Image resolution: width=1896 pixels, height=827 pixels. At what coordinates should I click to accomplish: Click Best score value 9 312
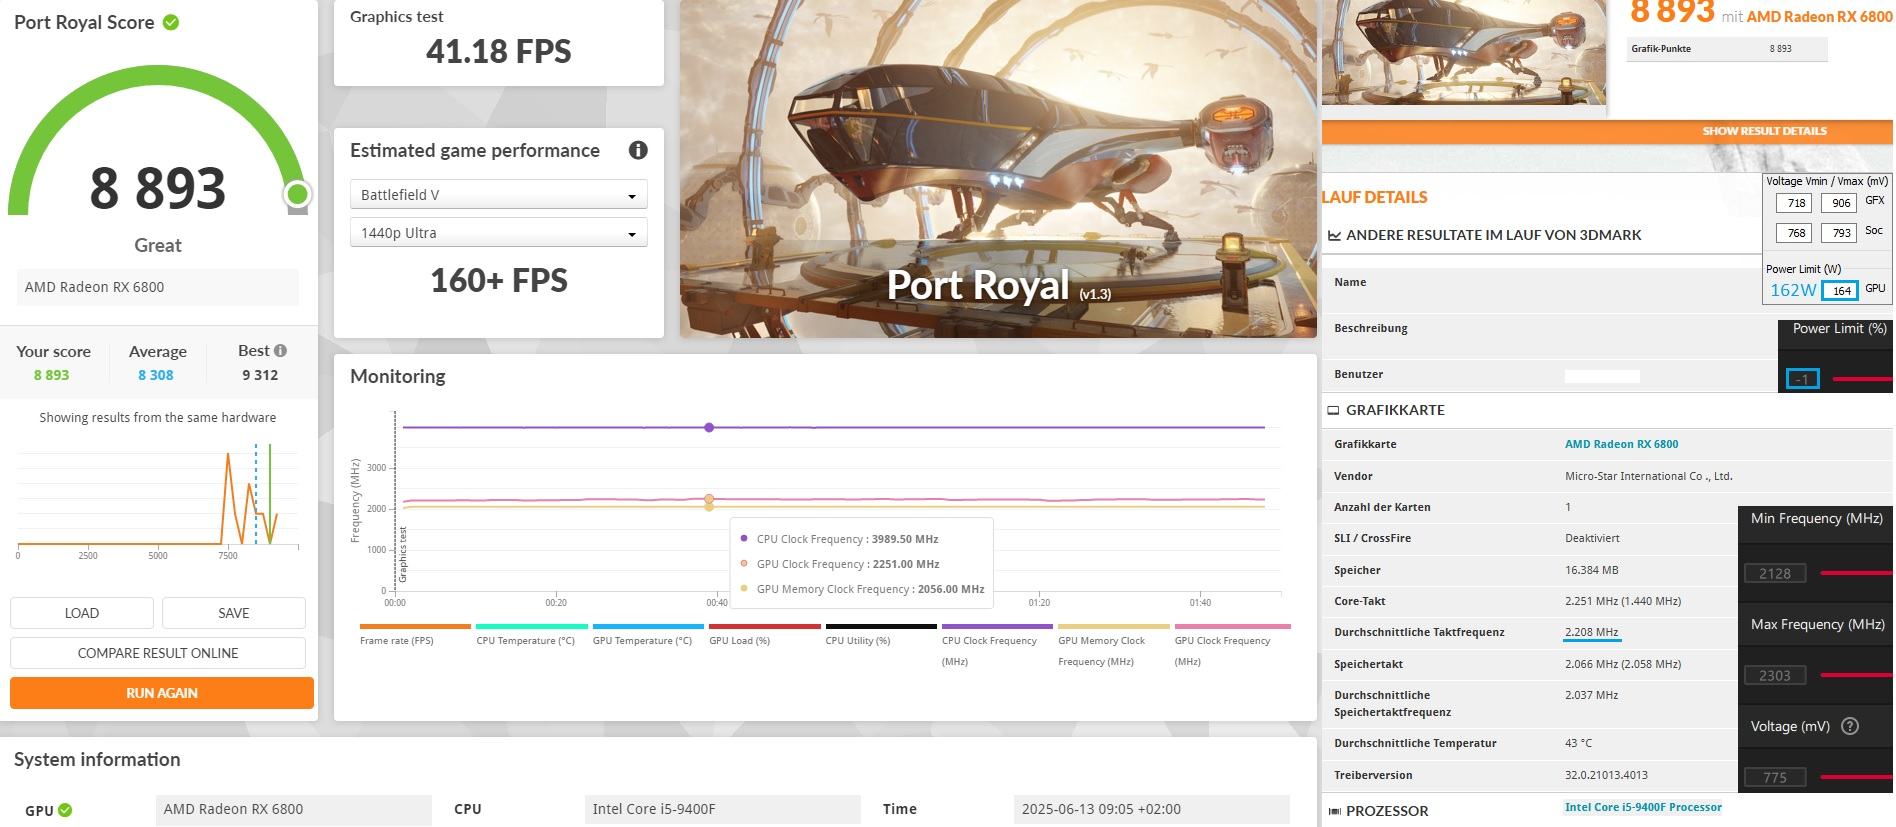260,375
